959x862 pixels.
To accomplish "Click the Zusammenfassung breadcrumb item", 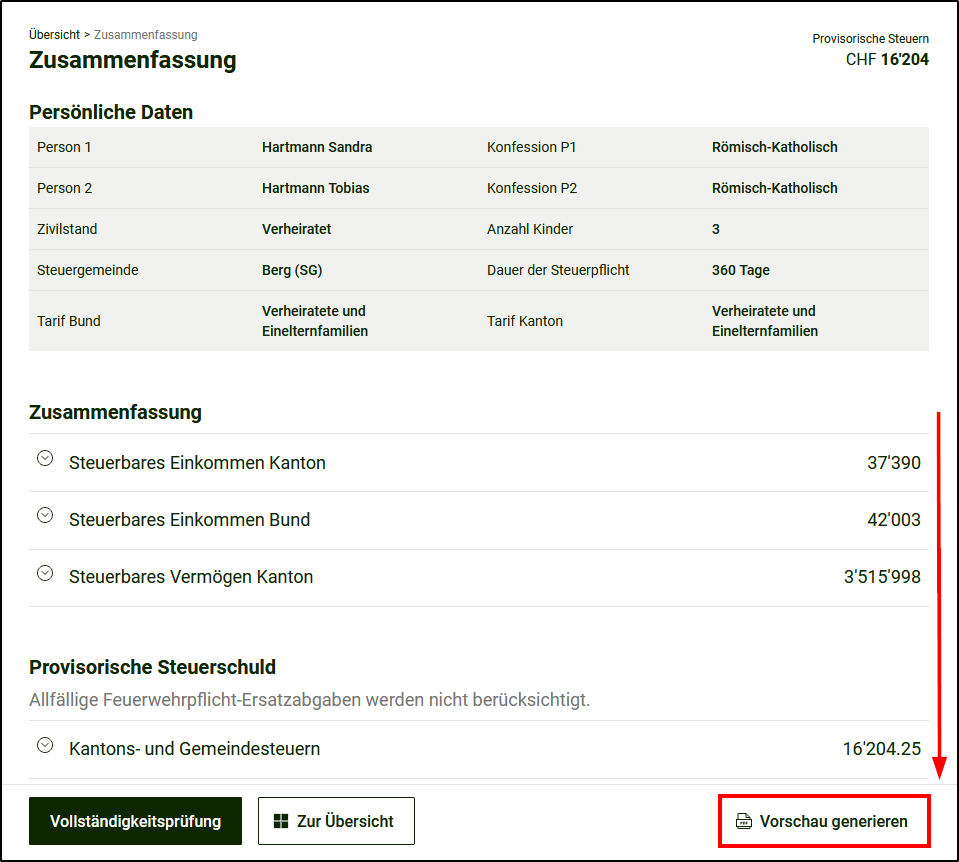I will pos(146,35).
